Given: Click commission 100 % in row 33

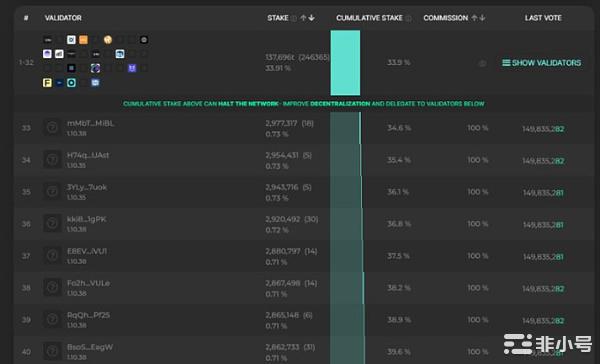Looking at the screenshot, I should pyautogui.click(x=478, y=128).
